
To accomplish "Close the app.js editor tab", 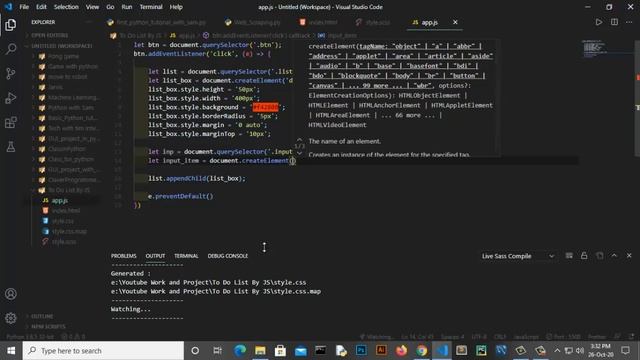I will (455, 22).
